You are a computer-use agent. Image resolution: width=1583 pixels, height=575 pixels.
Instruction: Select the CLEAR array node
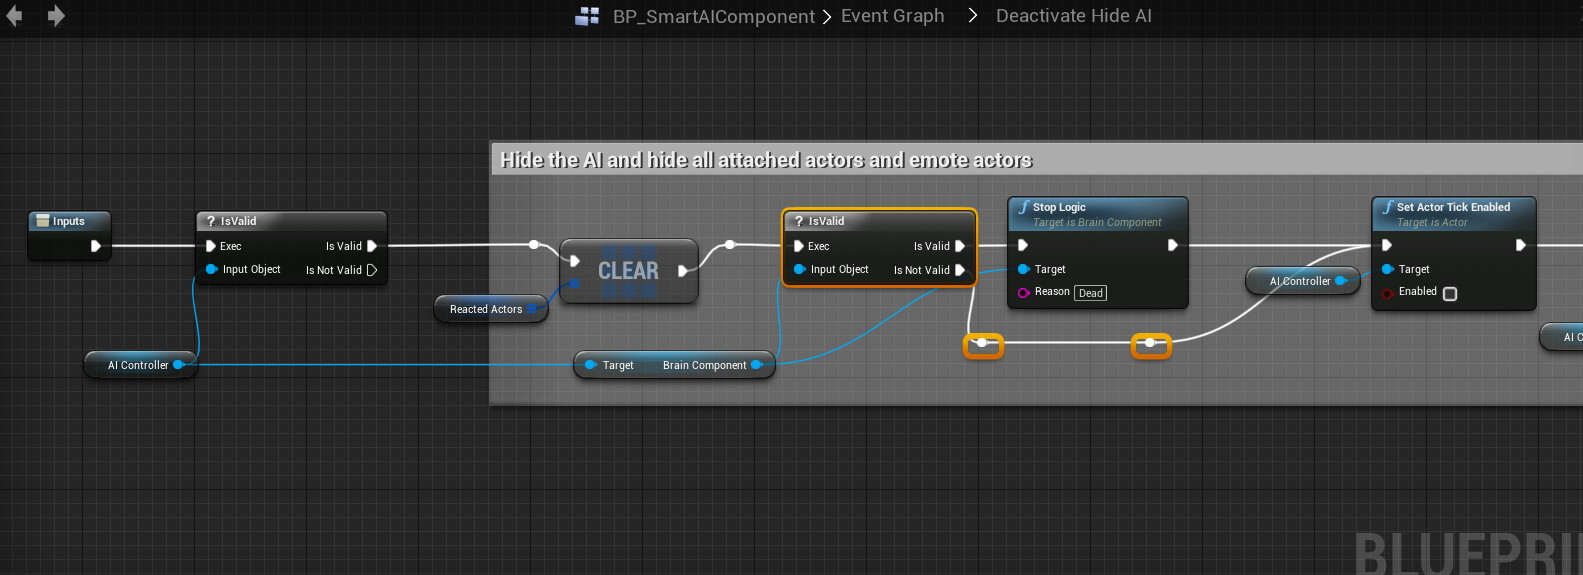628,271
